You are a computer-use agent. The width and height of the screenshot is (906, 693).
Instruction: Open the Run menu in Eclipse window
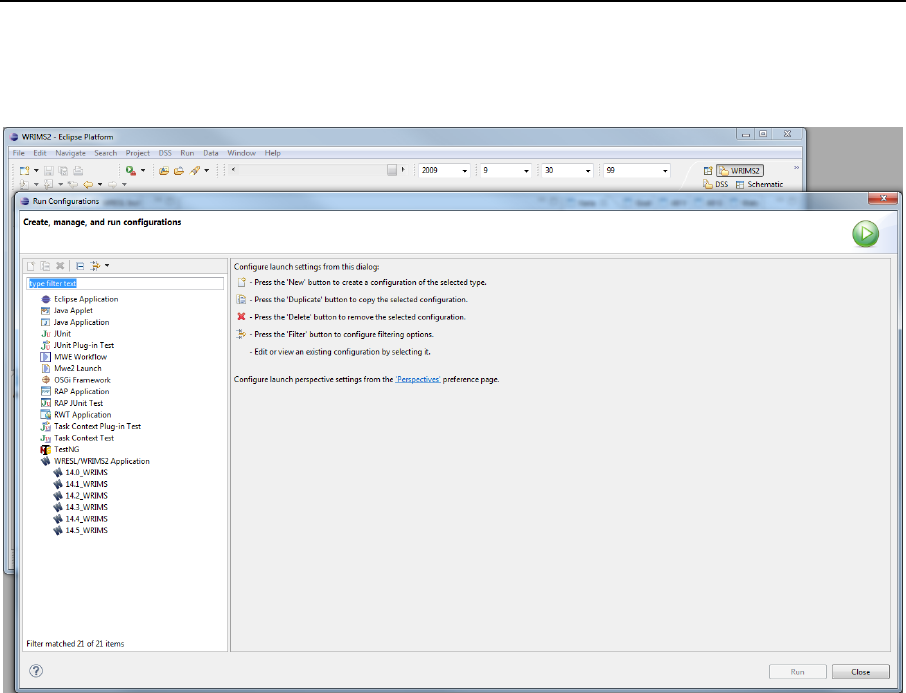(x=187, y=153)
